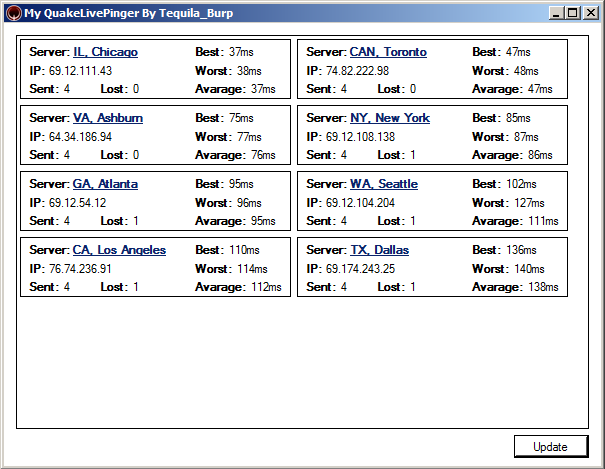Click the Chicago IP address 69.12.111.43
605x469 pixels.
coord(79,71)
